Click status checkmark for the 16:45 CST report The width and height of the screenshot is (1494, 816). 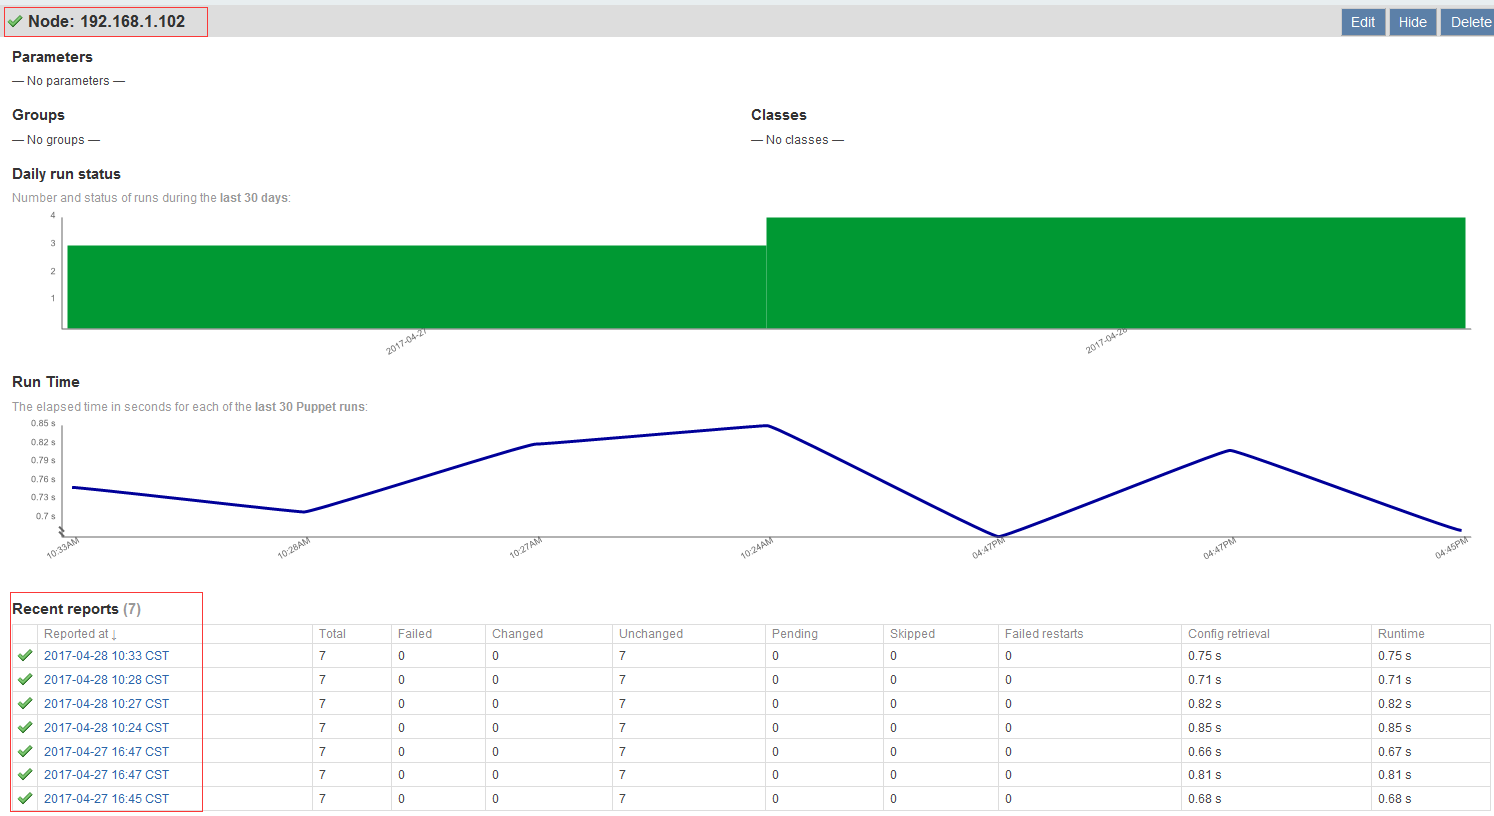pyautogui.click(x=25, y=799)
